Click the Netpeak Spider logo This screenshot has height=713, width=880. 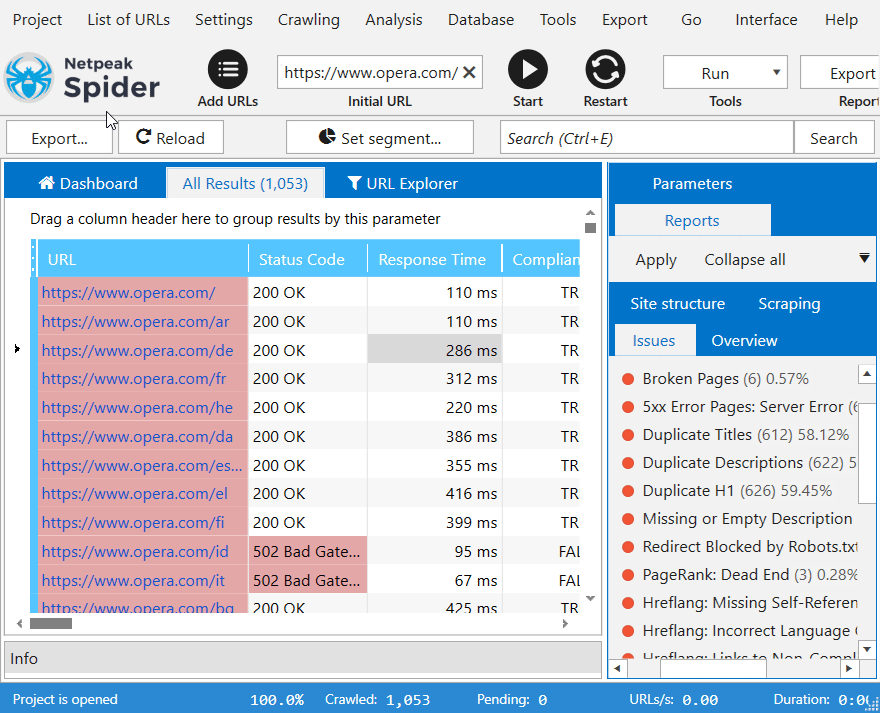tap(82, 78)
